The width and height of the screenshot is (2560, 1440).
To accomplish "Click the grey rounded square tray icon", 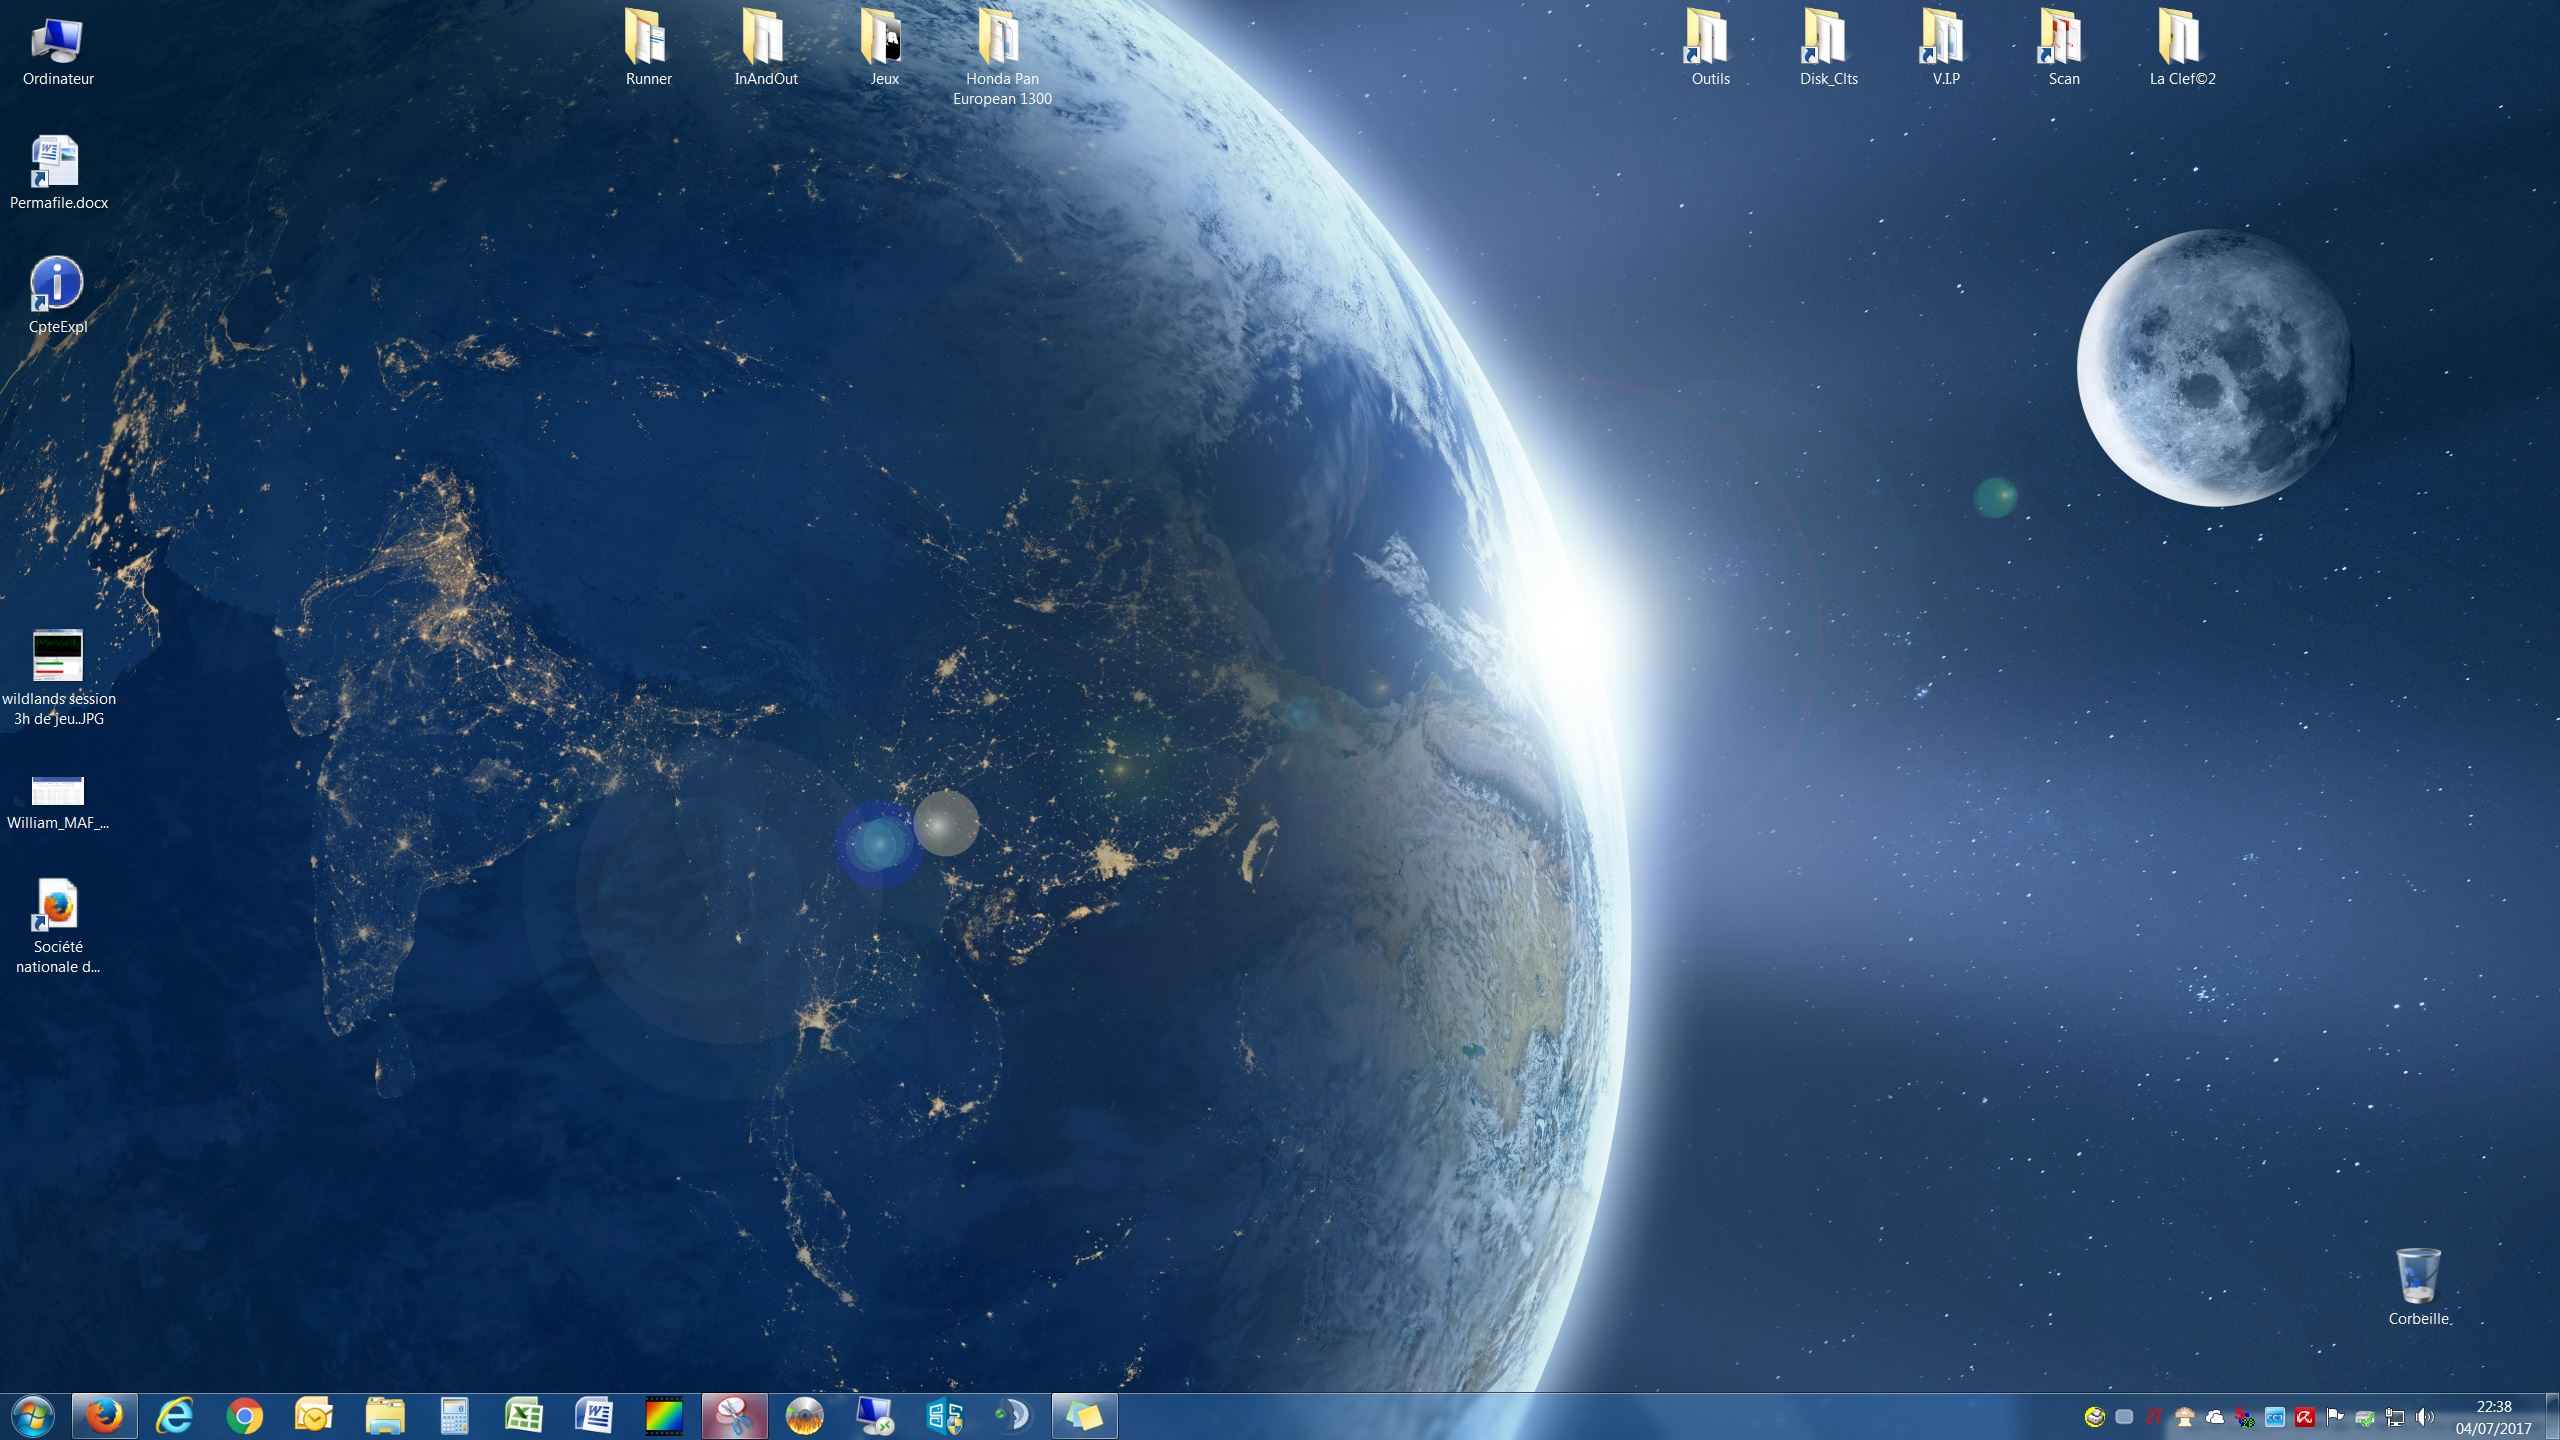I will pos(2125,1417).
